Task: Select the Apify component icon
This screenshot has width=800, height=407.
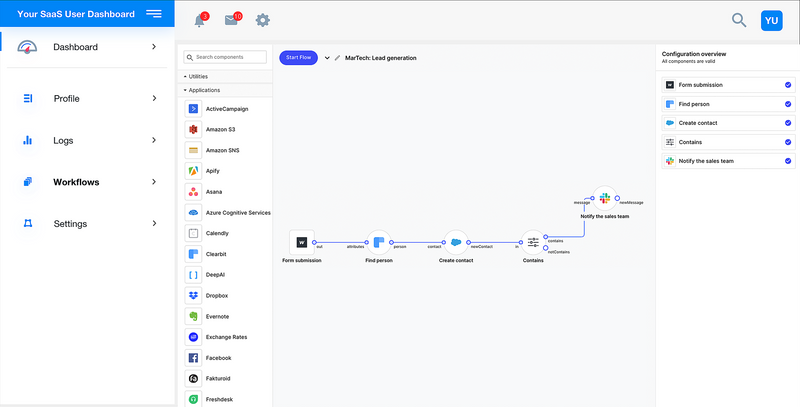Action: click(x=193, y=171)
